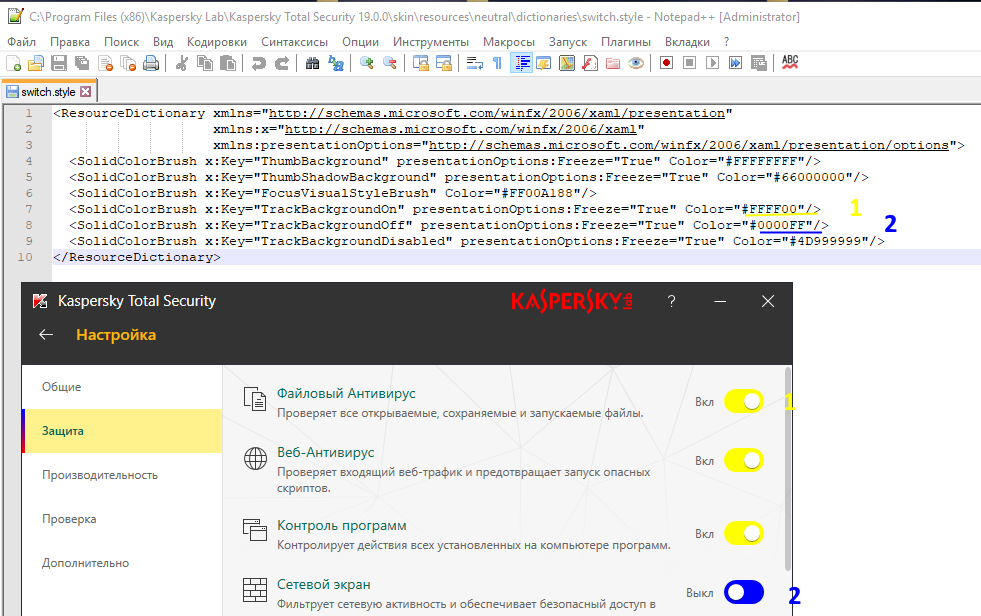981x616 pixels.
Task: Start macro recording
Action: click(x=666, y=63)
